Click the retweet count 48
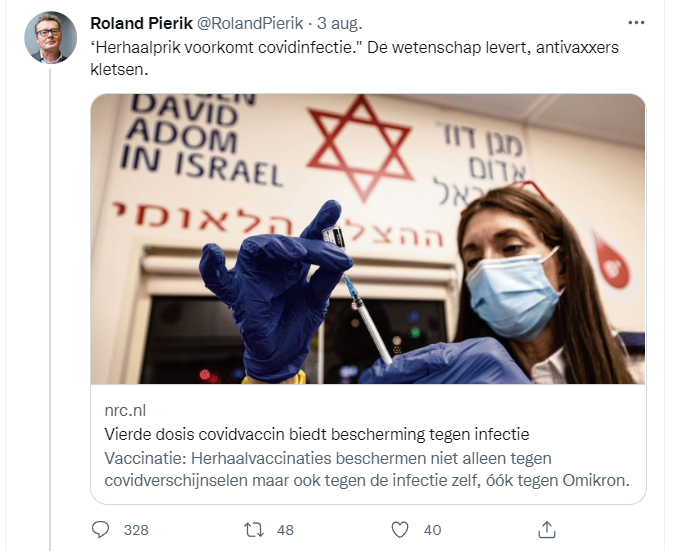Image resolution: width=684 pixels, height=551 pixels. coord(285,530)
